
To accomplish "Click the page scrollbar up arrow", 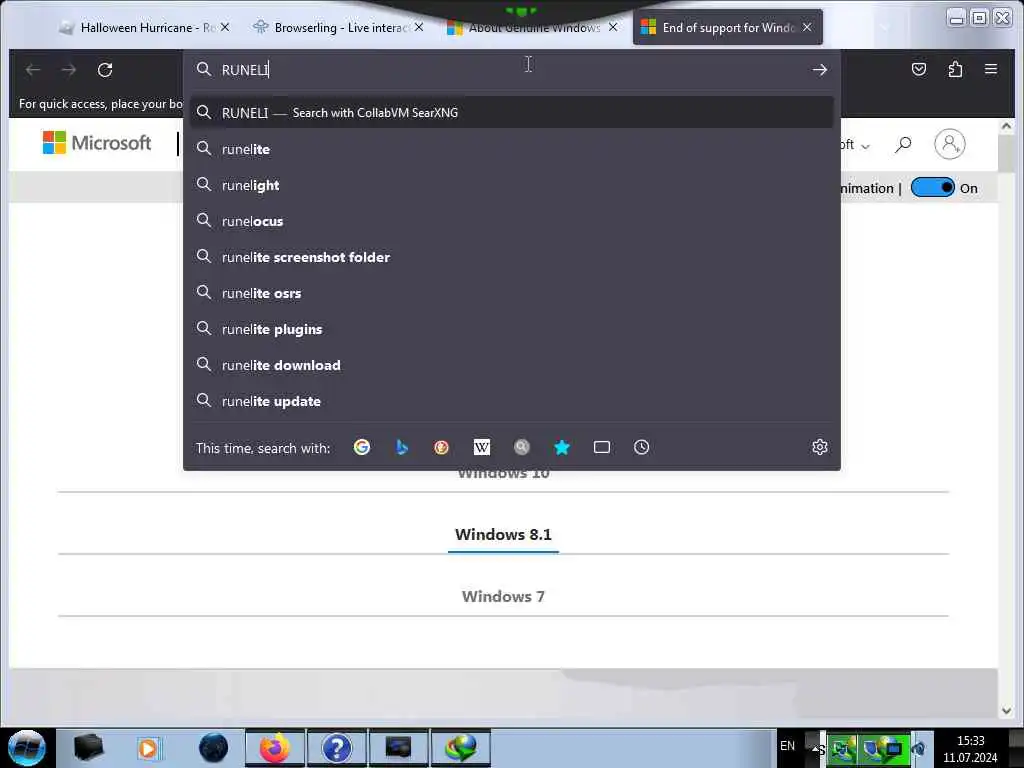I will coord(1006,126).
